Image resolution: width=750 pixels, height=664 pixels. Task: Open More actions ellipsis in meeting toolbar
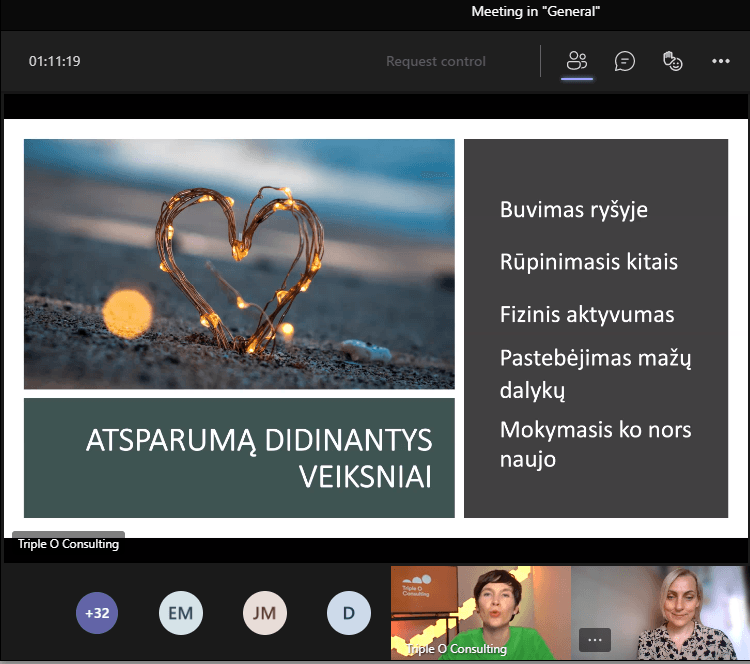coord(721,61)
